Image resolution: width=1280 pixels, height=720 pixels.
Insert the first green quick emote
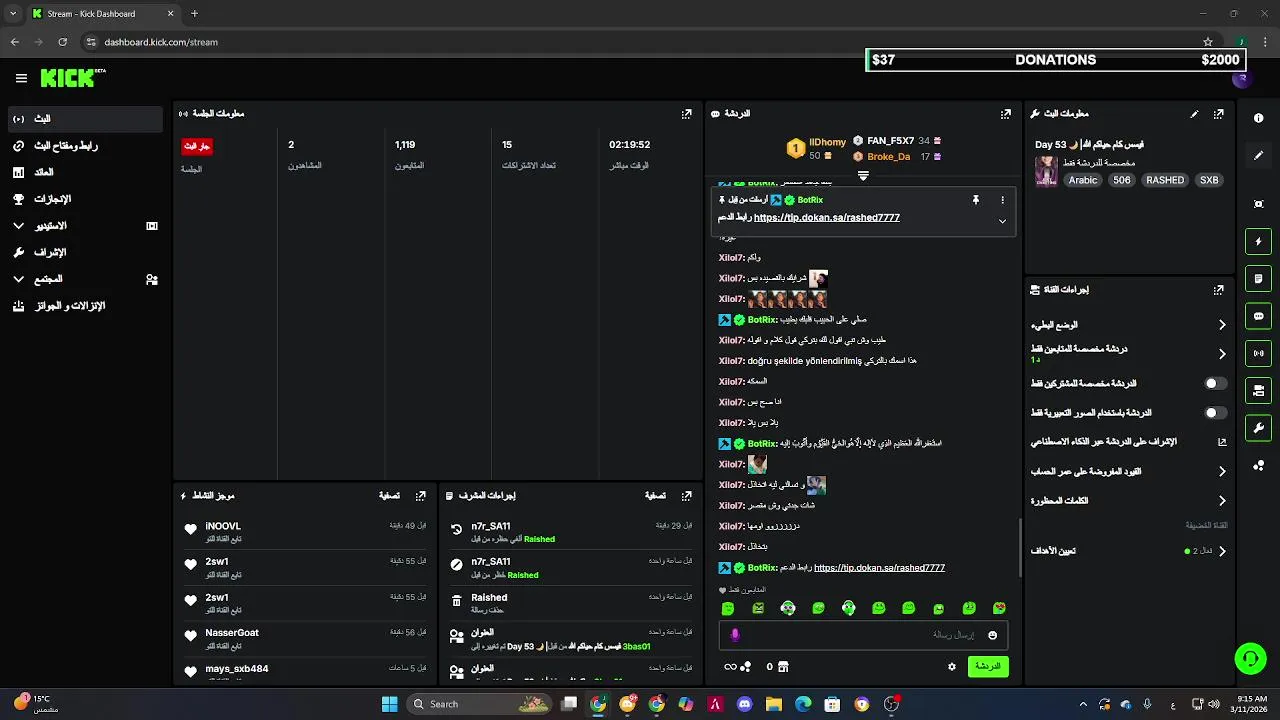click(728, 608)
